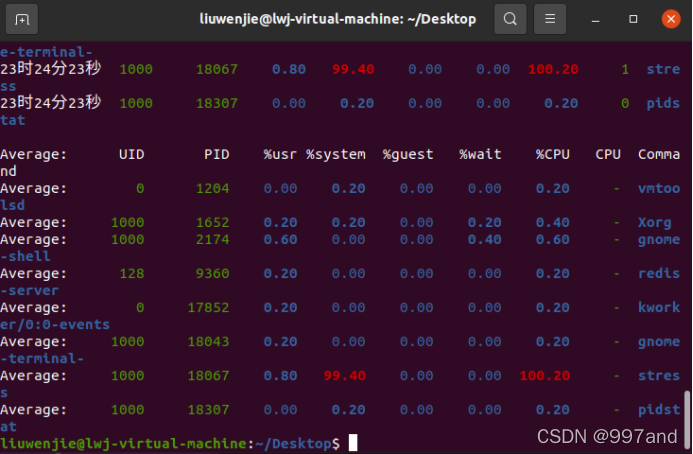Click the -server wrapped text

tap(30, 290)
